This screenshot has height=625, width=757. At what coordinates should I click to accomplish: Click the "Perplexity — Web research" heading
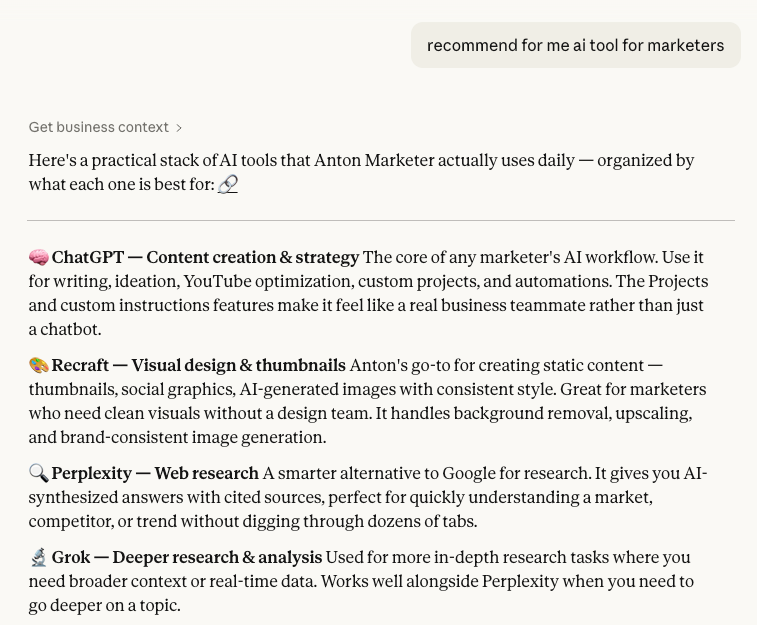155,473
